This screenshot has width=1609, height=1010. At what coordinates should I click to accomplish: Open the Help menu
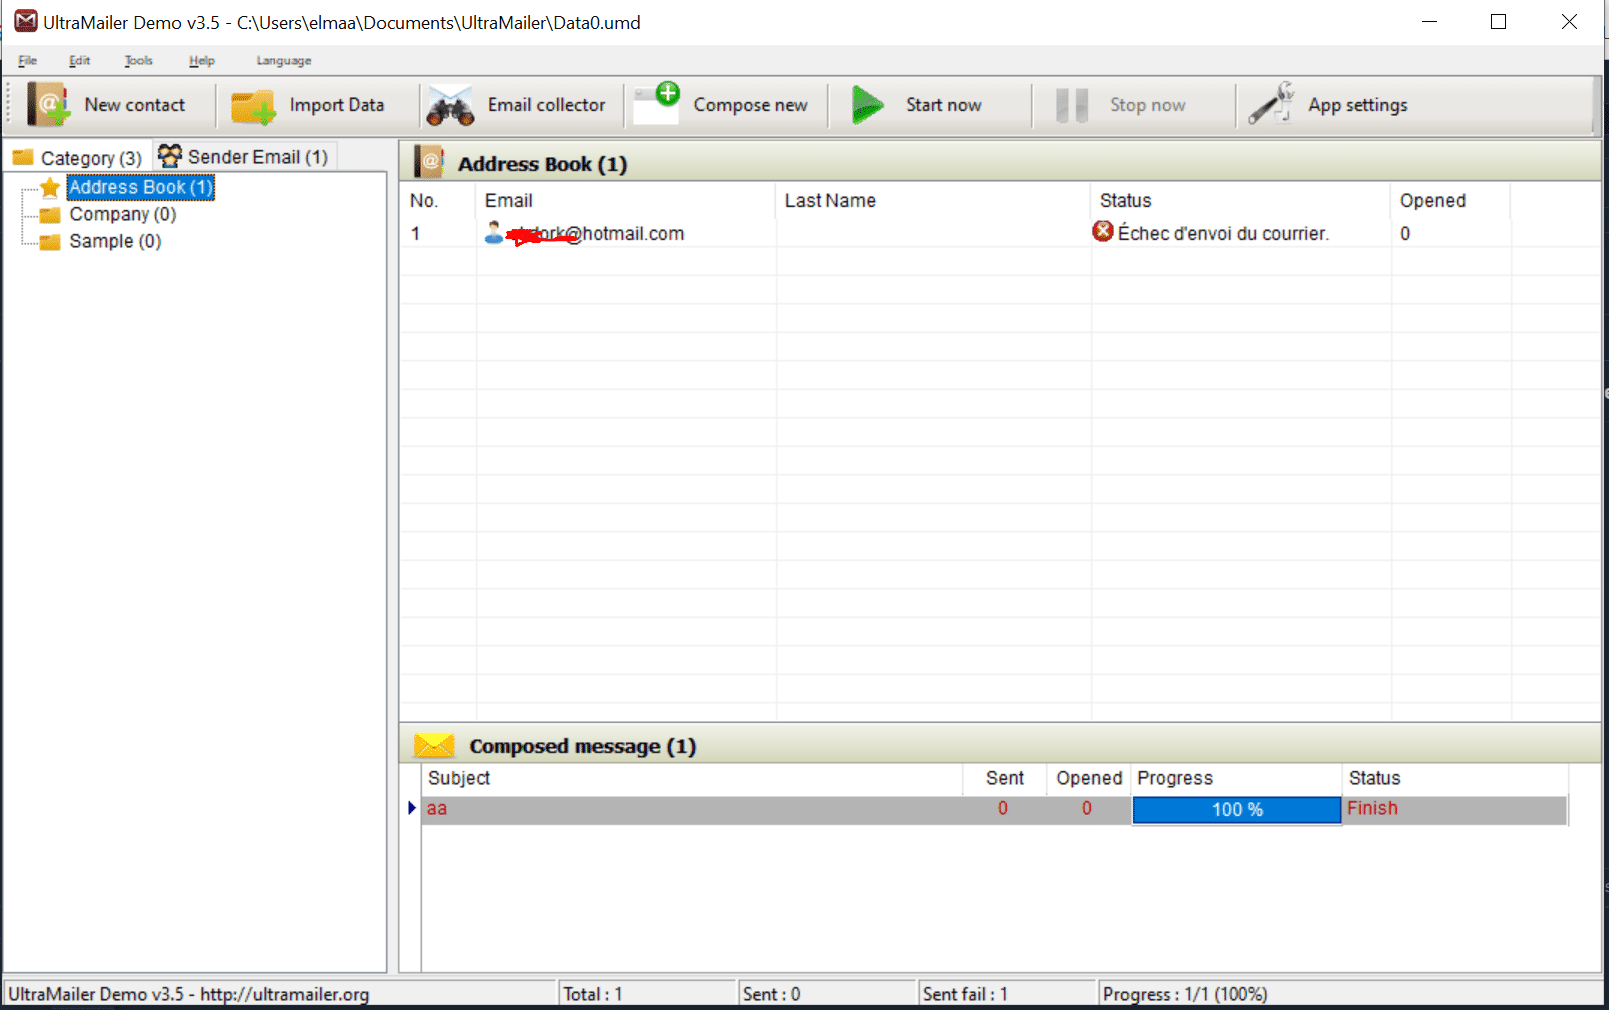202,60
